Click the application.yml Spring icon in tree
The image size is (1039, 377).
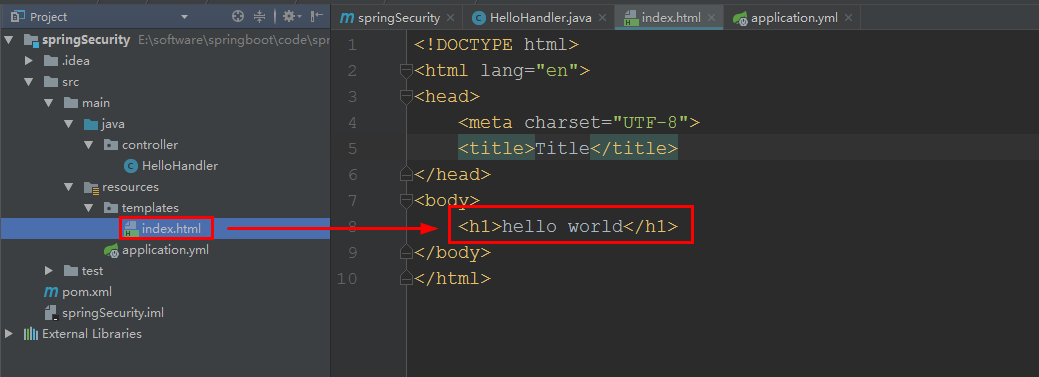pyautogui.click(x=111, y=250)
